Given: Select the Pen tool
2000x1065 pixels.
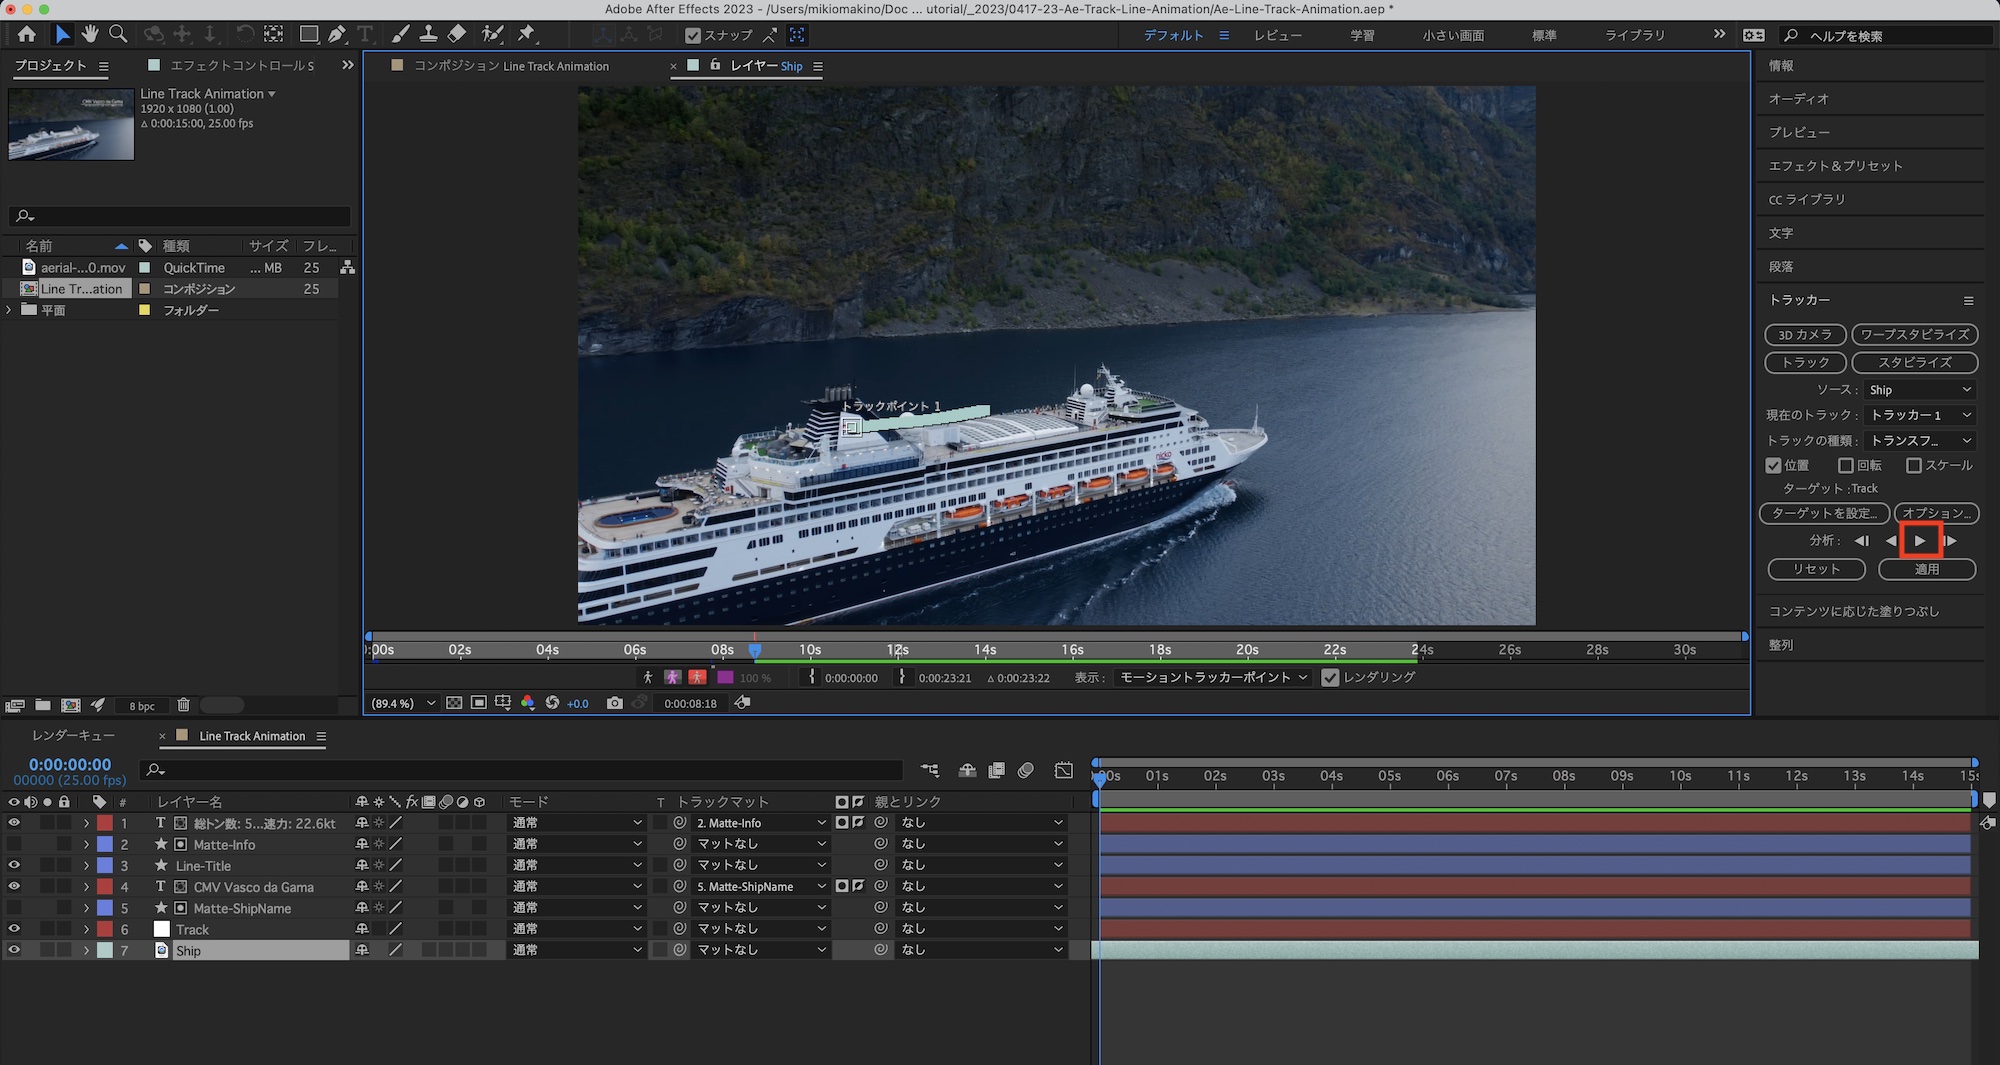Looking at the screenshot, I should click(337, 34).
